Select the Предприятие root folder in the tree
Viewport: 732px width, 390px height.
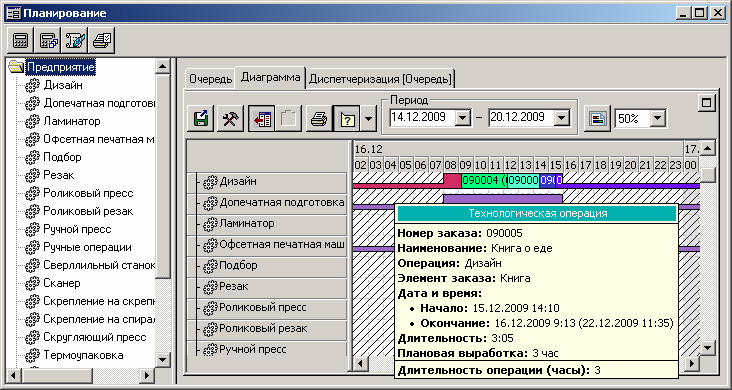pos(61,67)
